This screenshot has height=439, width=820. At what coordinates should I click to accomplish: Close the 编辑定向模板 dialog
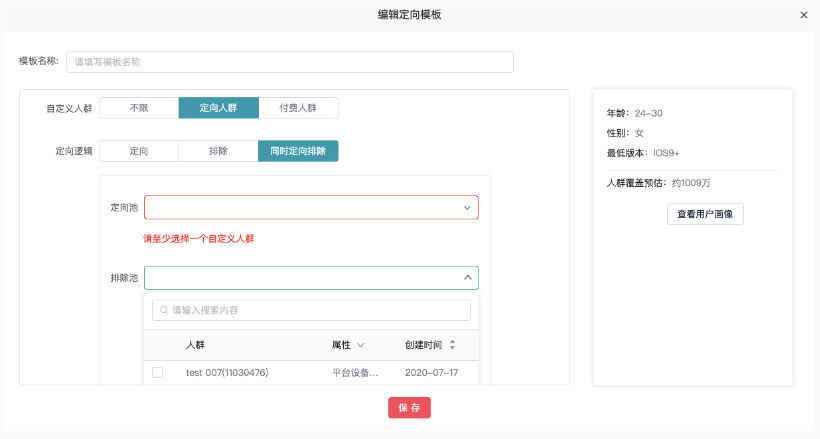tap(804, 15)
